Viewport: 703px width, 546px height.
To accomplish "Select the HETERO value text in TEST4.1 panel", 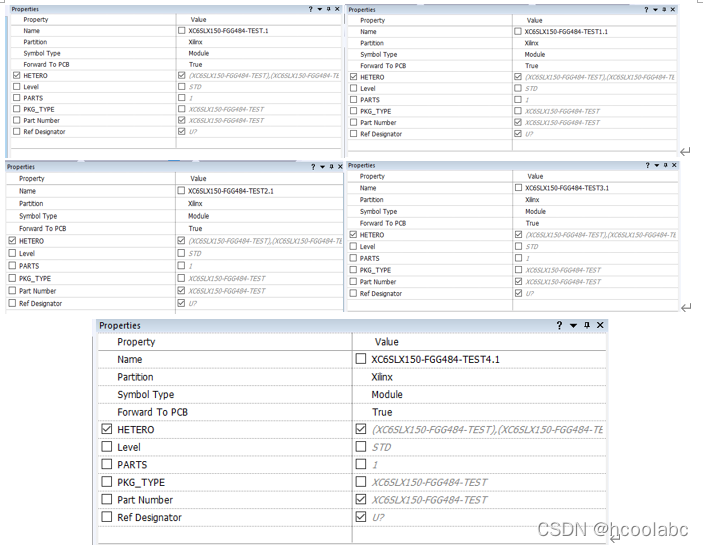I will 487,429.
